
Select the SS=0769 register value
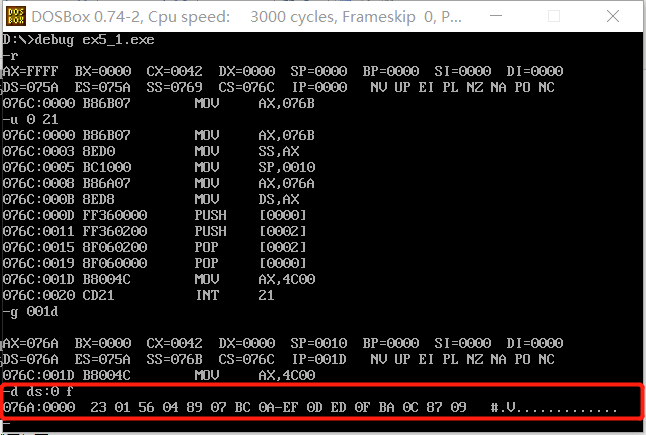[x=174, y=87]
